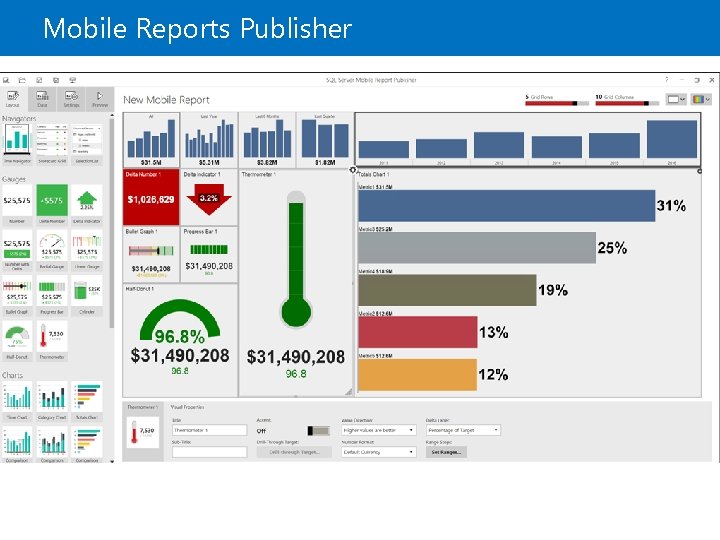Viewport: 720px width, 540px height.
Task: Choose the Totals Chart element in the palette
Action: click(87, 401)
